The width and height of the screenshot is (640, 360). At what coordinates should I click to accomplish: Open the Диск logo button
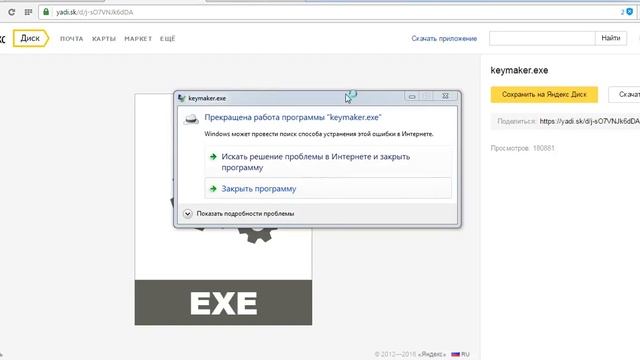(31, 38)
